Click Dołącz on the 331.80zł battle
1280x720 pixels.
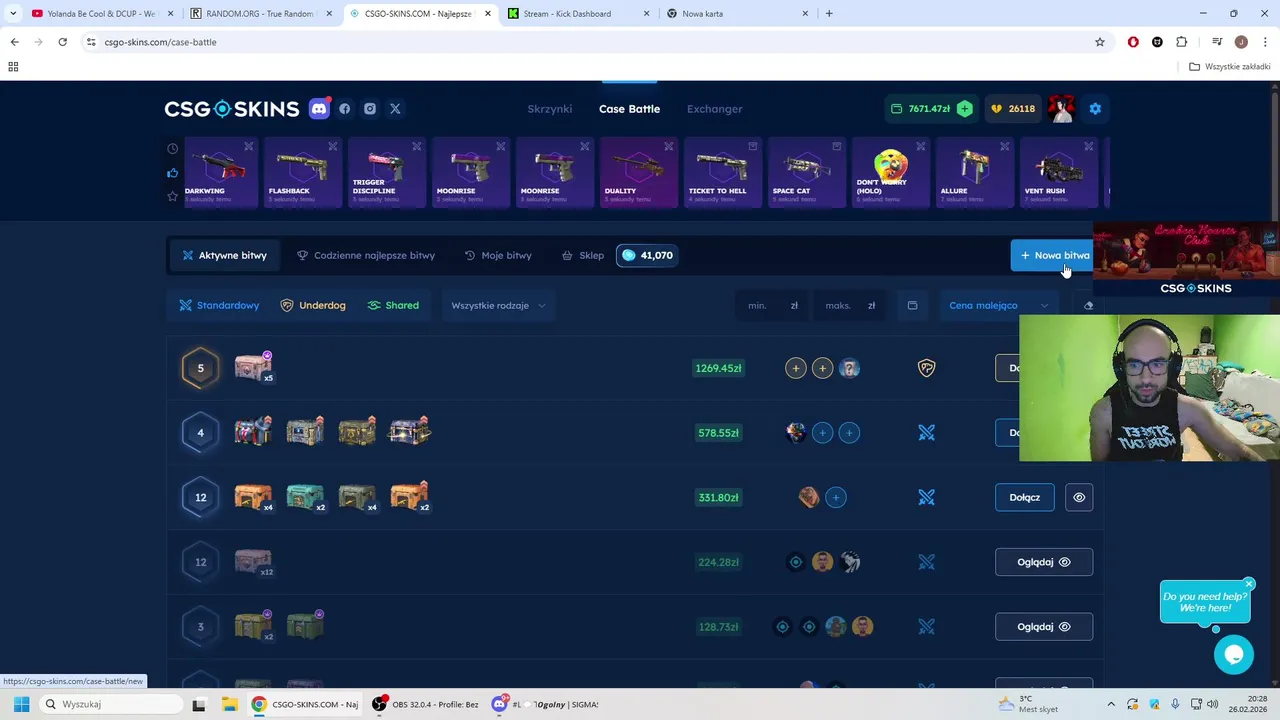coord(1025,497)
